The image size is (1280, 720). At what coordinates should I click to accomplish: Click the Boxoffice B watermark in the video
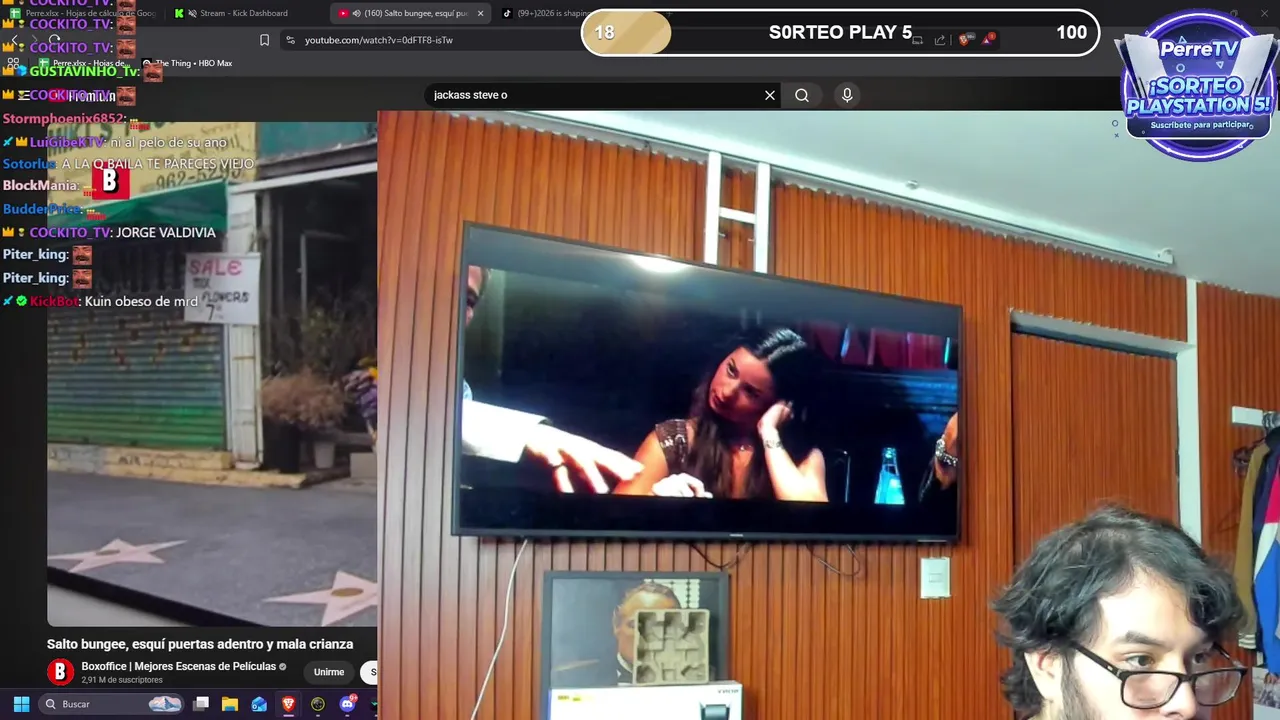pyautogui.click(x=110, y=181)
